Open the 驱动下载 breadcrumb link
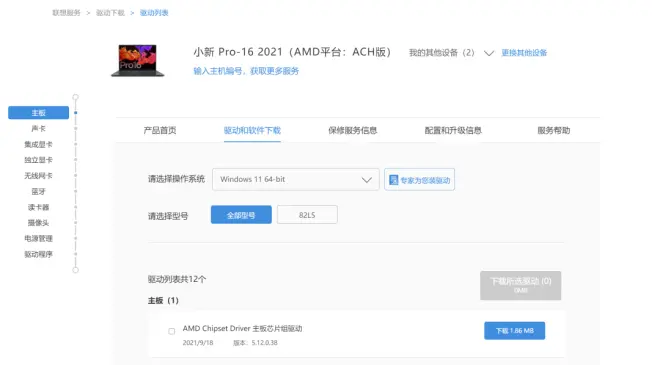 [x=110, y=13]
